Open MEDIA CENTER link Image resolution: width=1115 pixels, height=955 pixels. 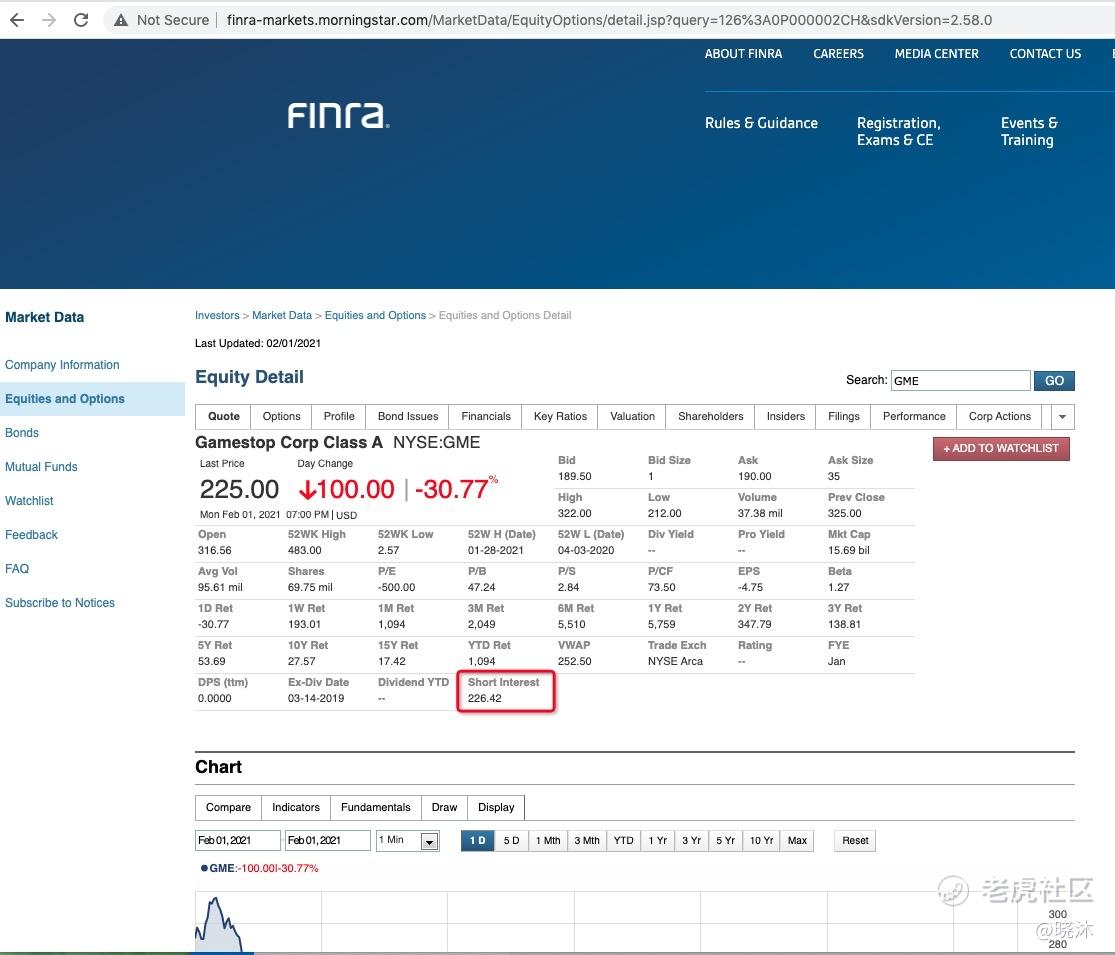pyautogui.click(x=937, y=53)
